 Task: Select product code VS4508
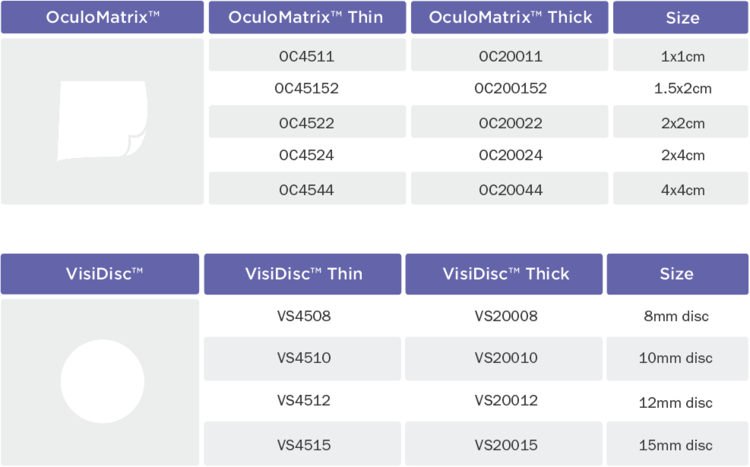(x=303, y=316)
